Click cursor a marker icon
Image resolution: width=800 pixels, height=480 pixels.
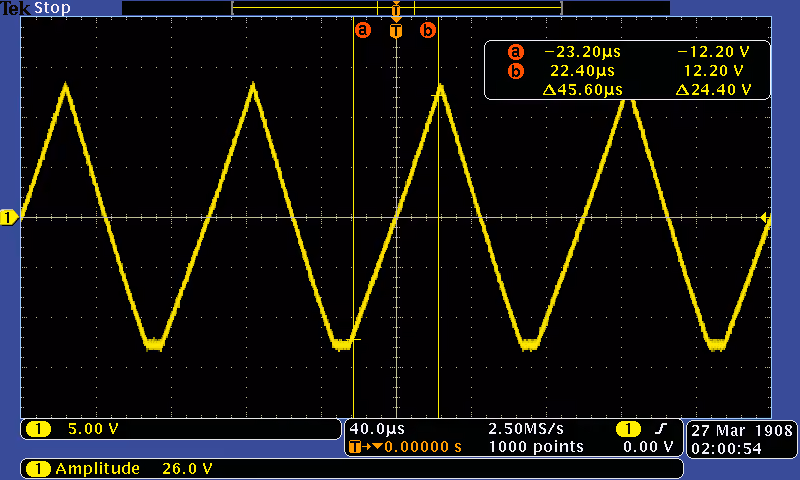(362, 30)
